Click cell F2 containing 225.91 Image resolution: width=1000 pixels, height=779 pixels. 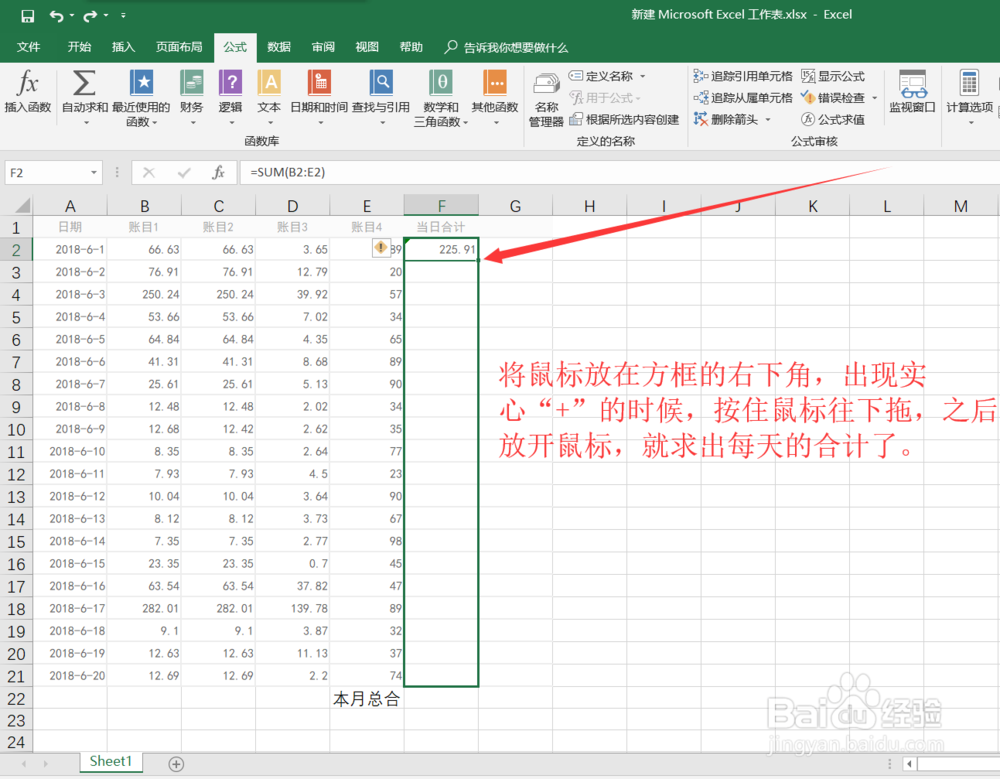pyautogui.click(x=441, y=249)
